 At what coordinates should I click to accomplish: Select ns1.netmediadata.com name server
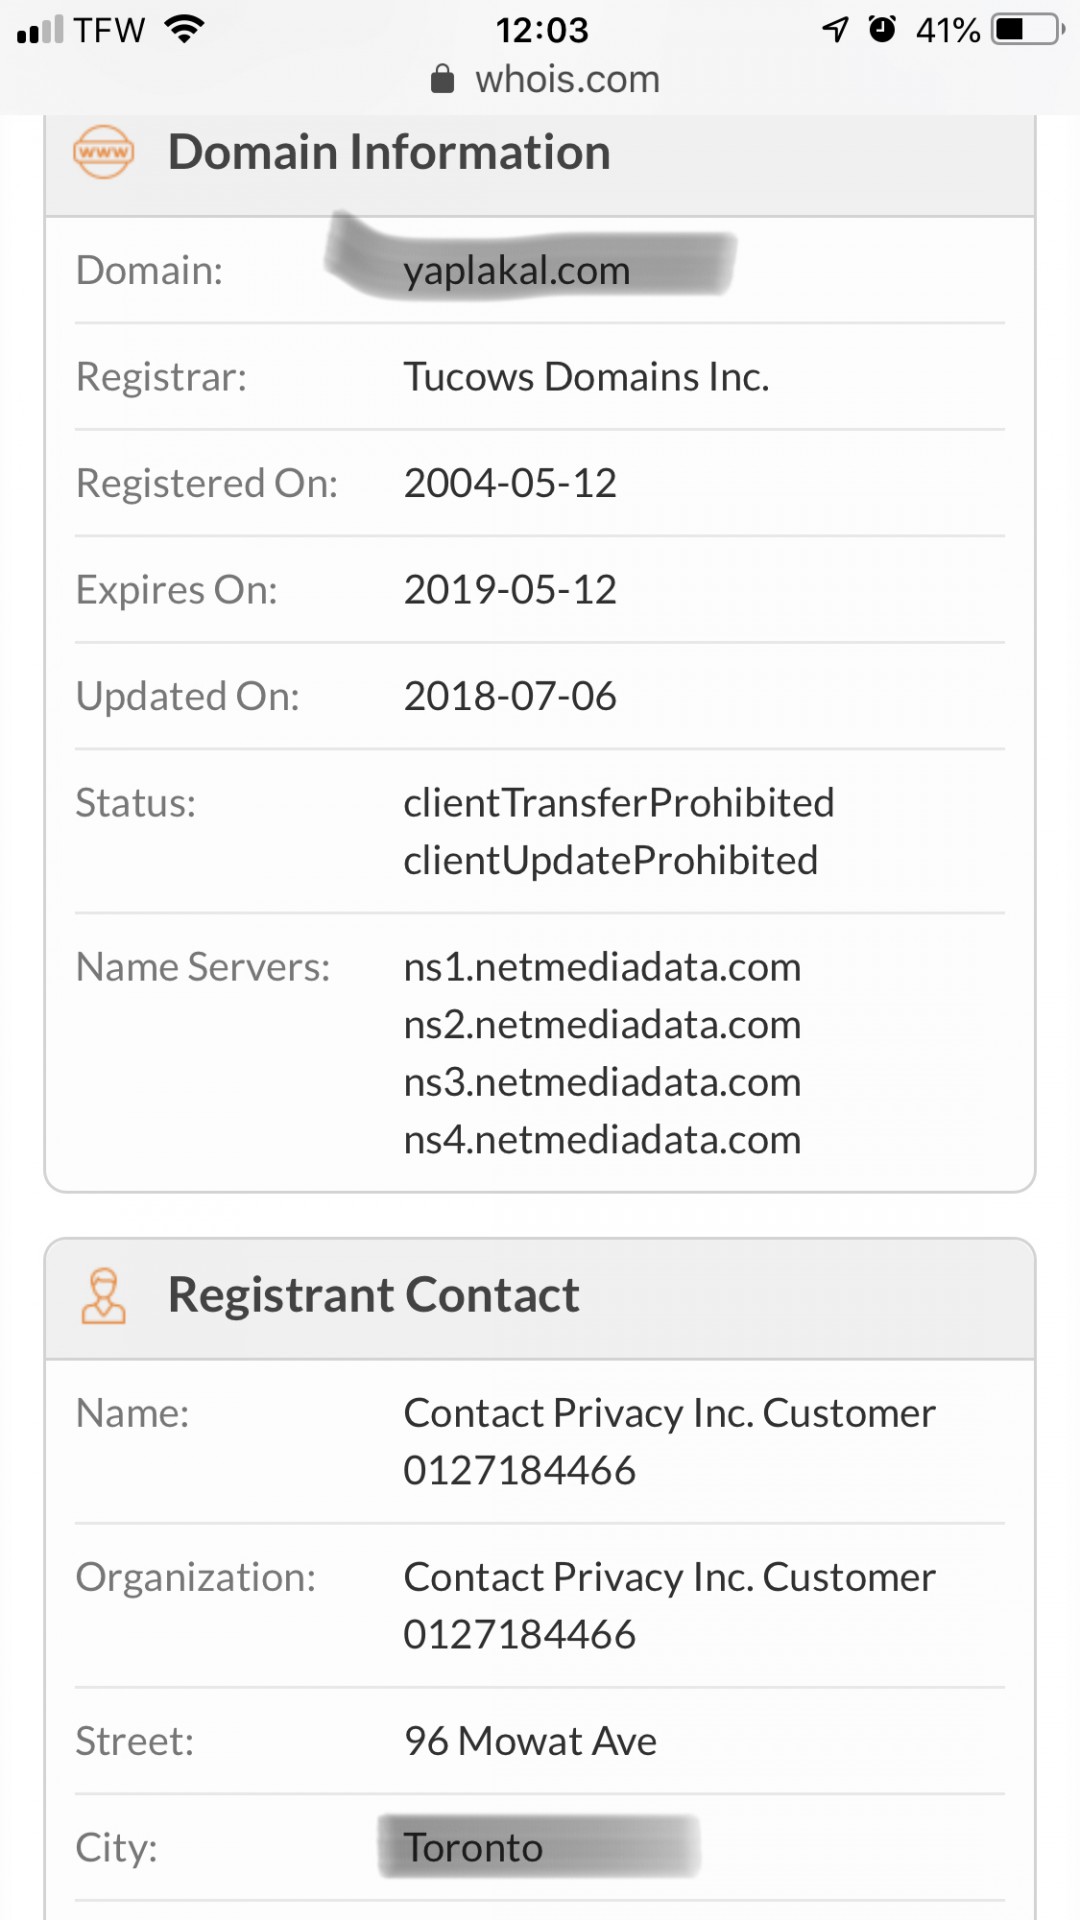(x=602, y=967)
